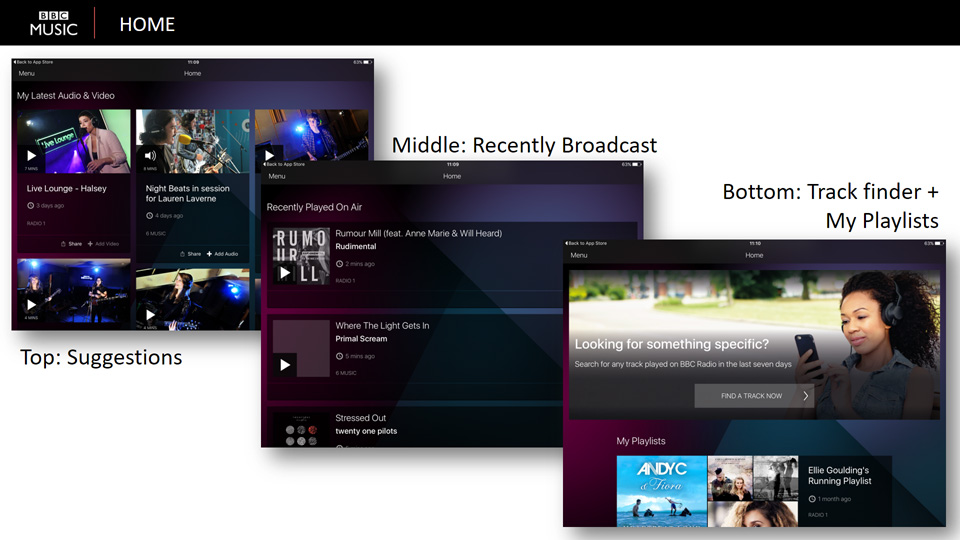Click the BBC Music logo
This screenshot has width=960, height=540.
(54, 23)
